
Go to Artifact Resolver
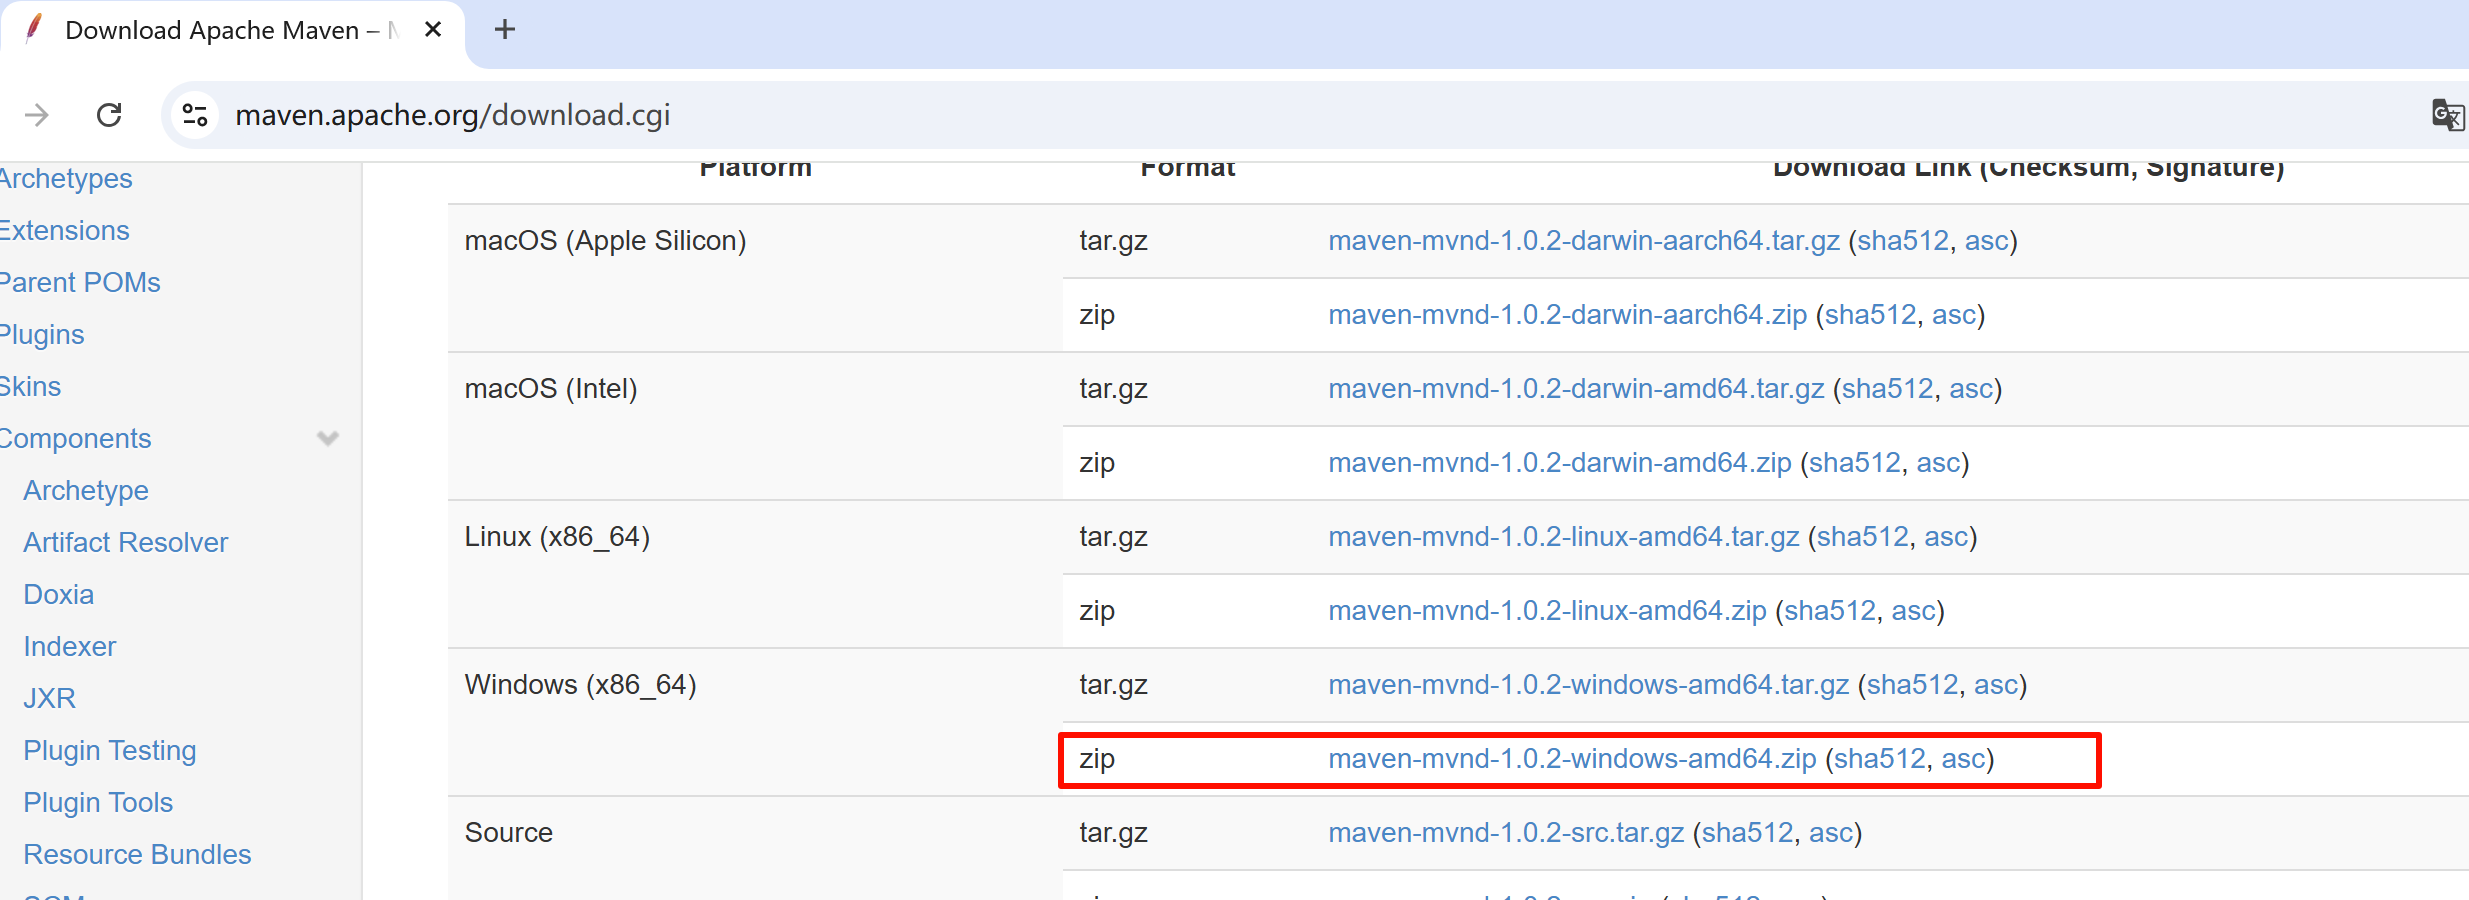click(126, 542)
